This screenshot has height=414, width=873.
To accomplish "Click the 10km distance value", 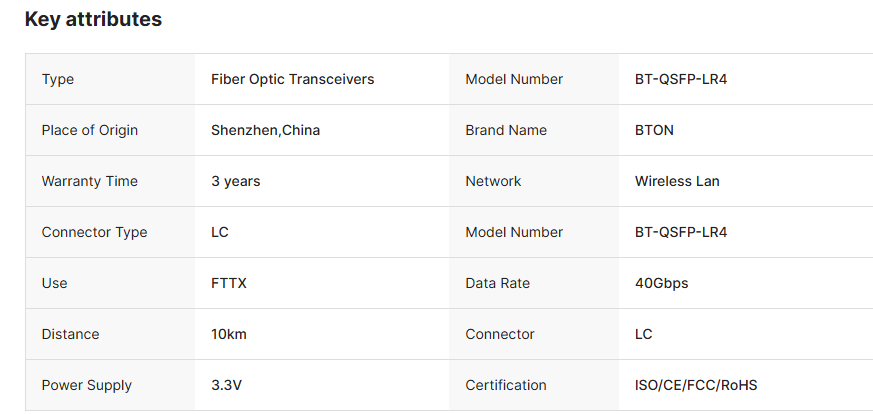I will 229,334.
